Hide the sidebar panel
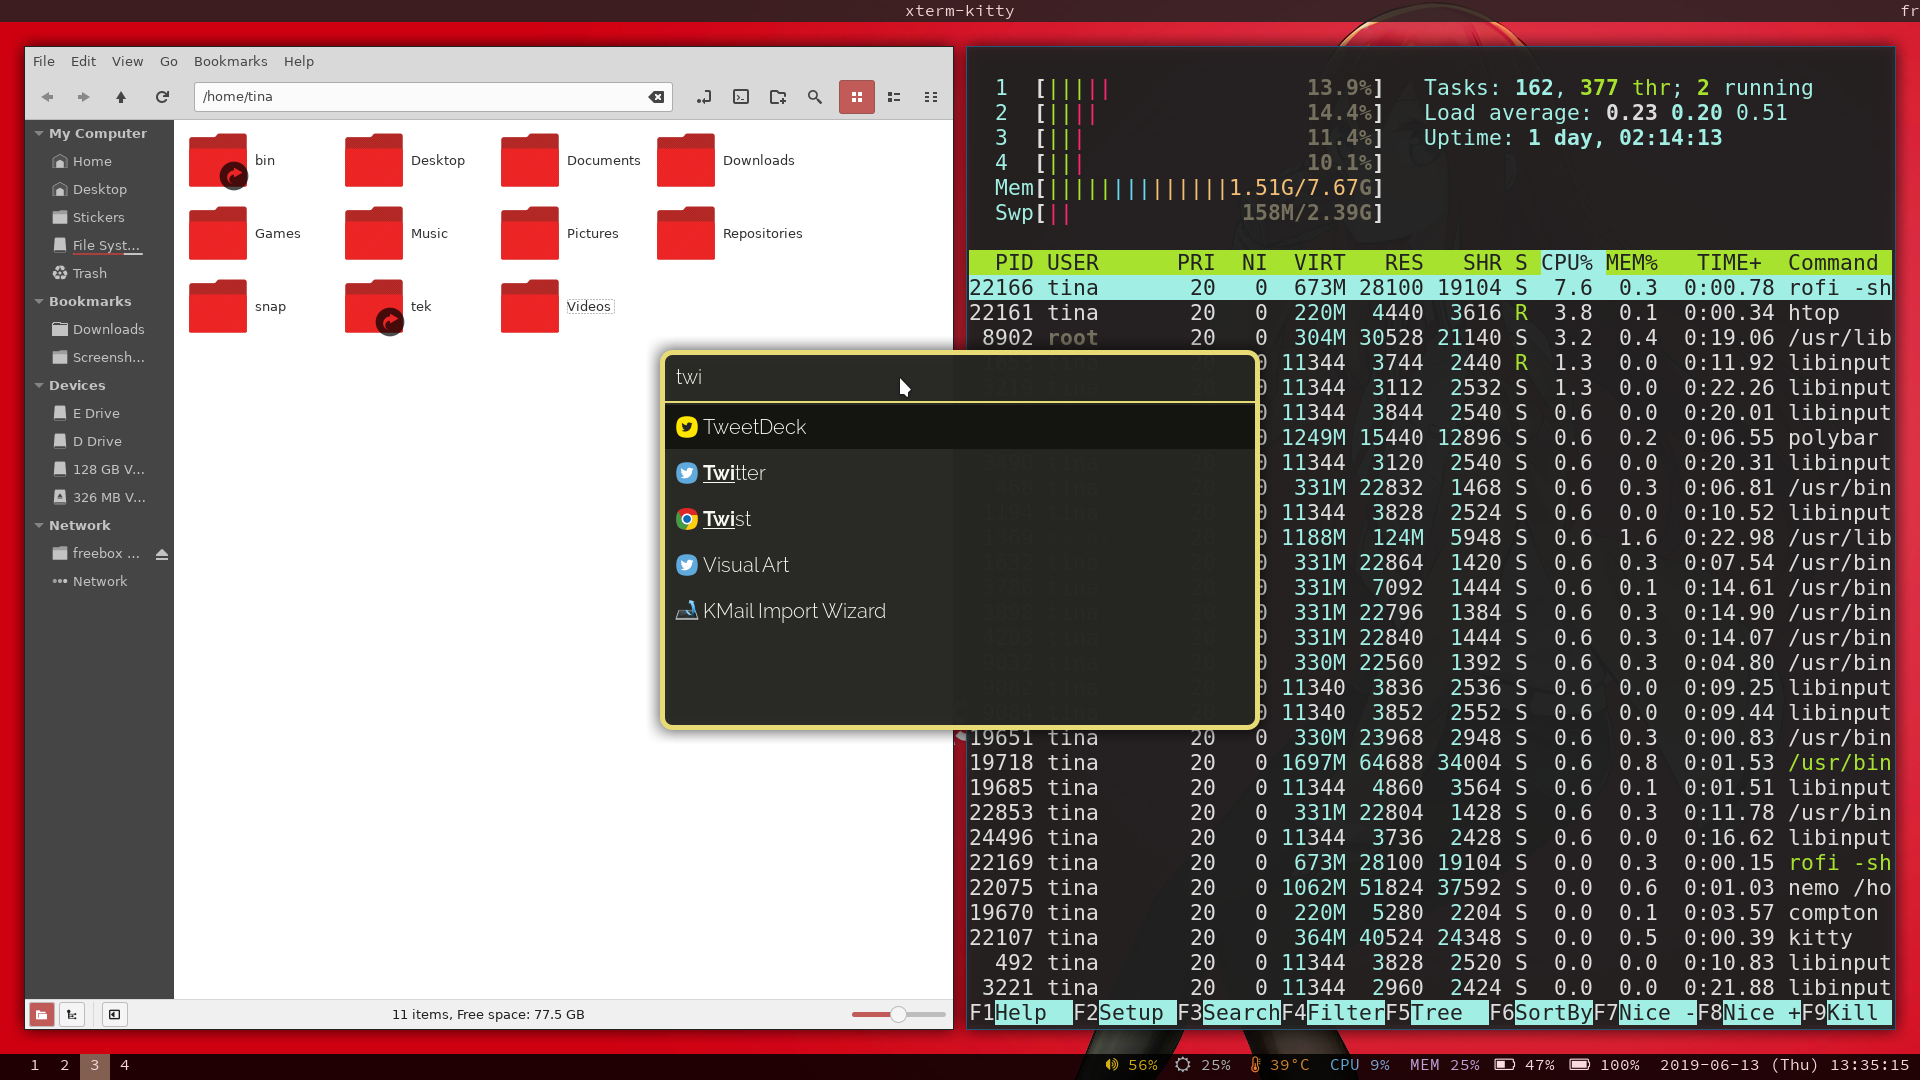The height and width of the screenshot is (1080, 1920). tap(114, 1014)
